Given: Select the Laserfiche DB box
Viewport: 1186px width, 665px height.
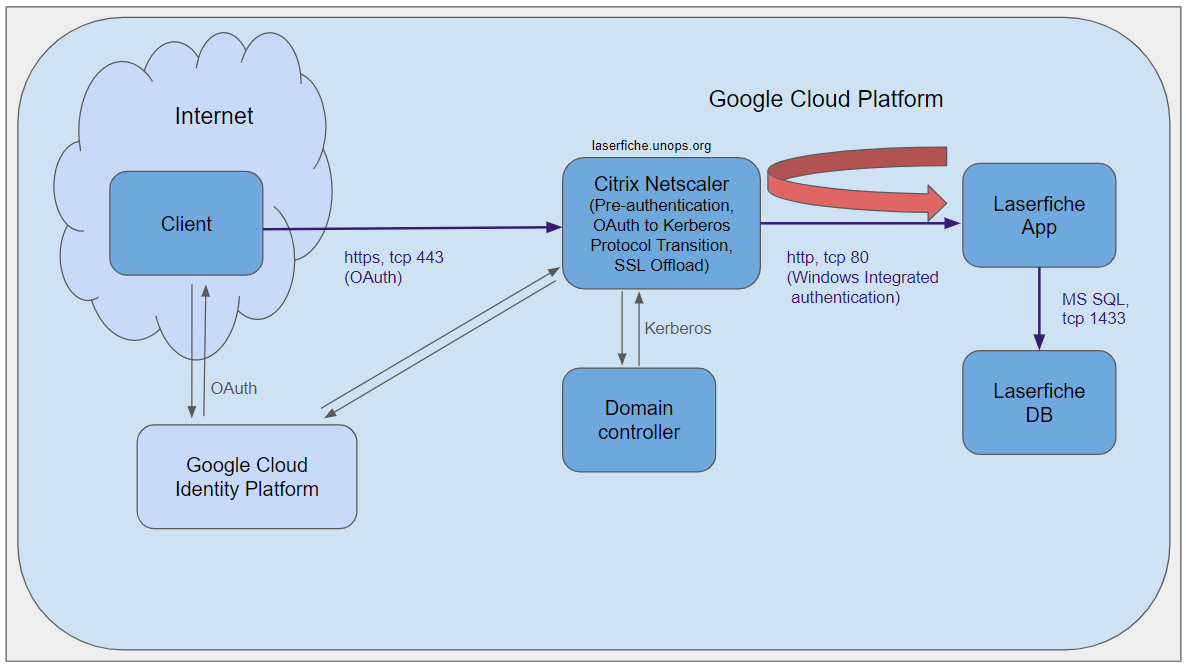Looking at the screenshot, I should [1039, 402].
